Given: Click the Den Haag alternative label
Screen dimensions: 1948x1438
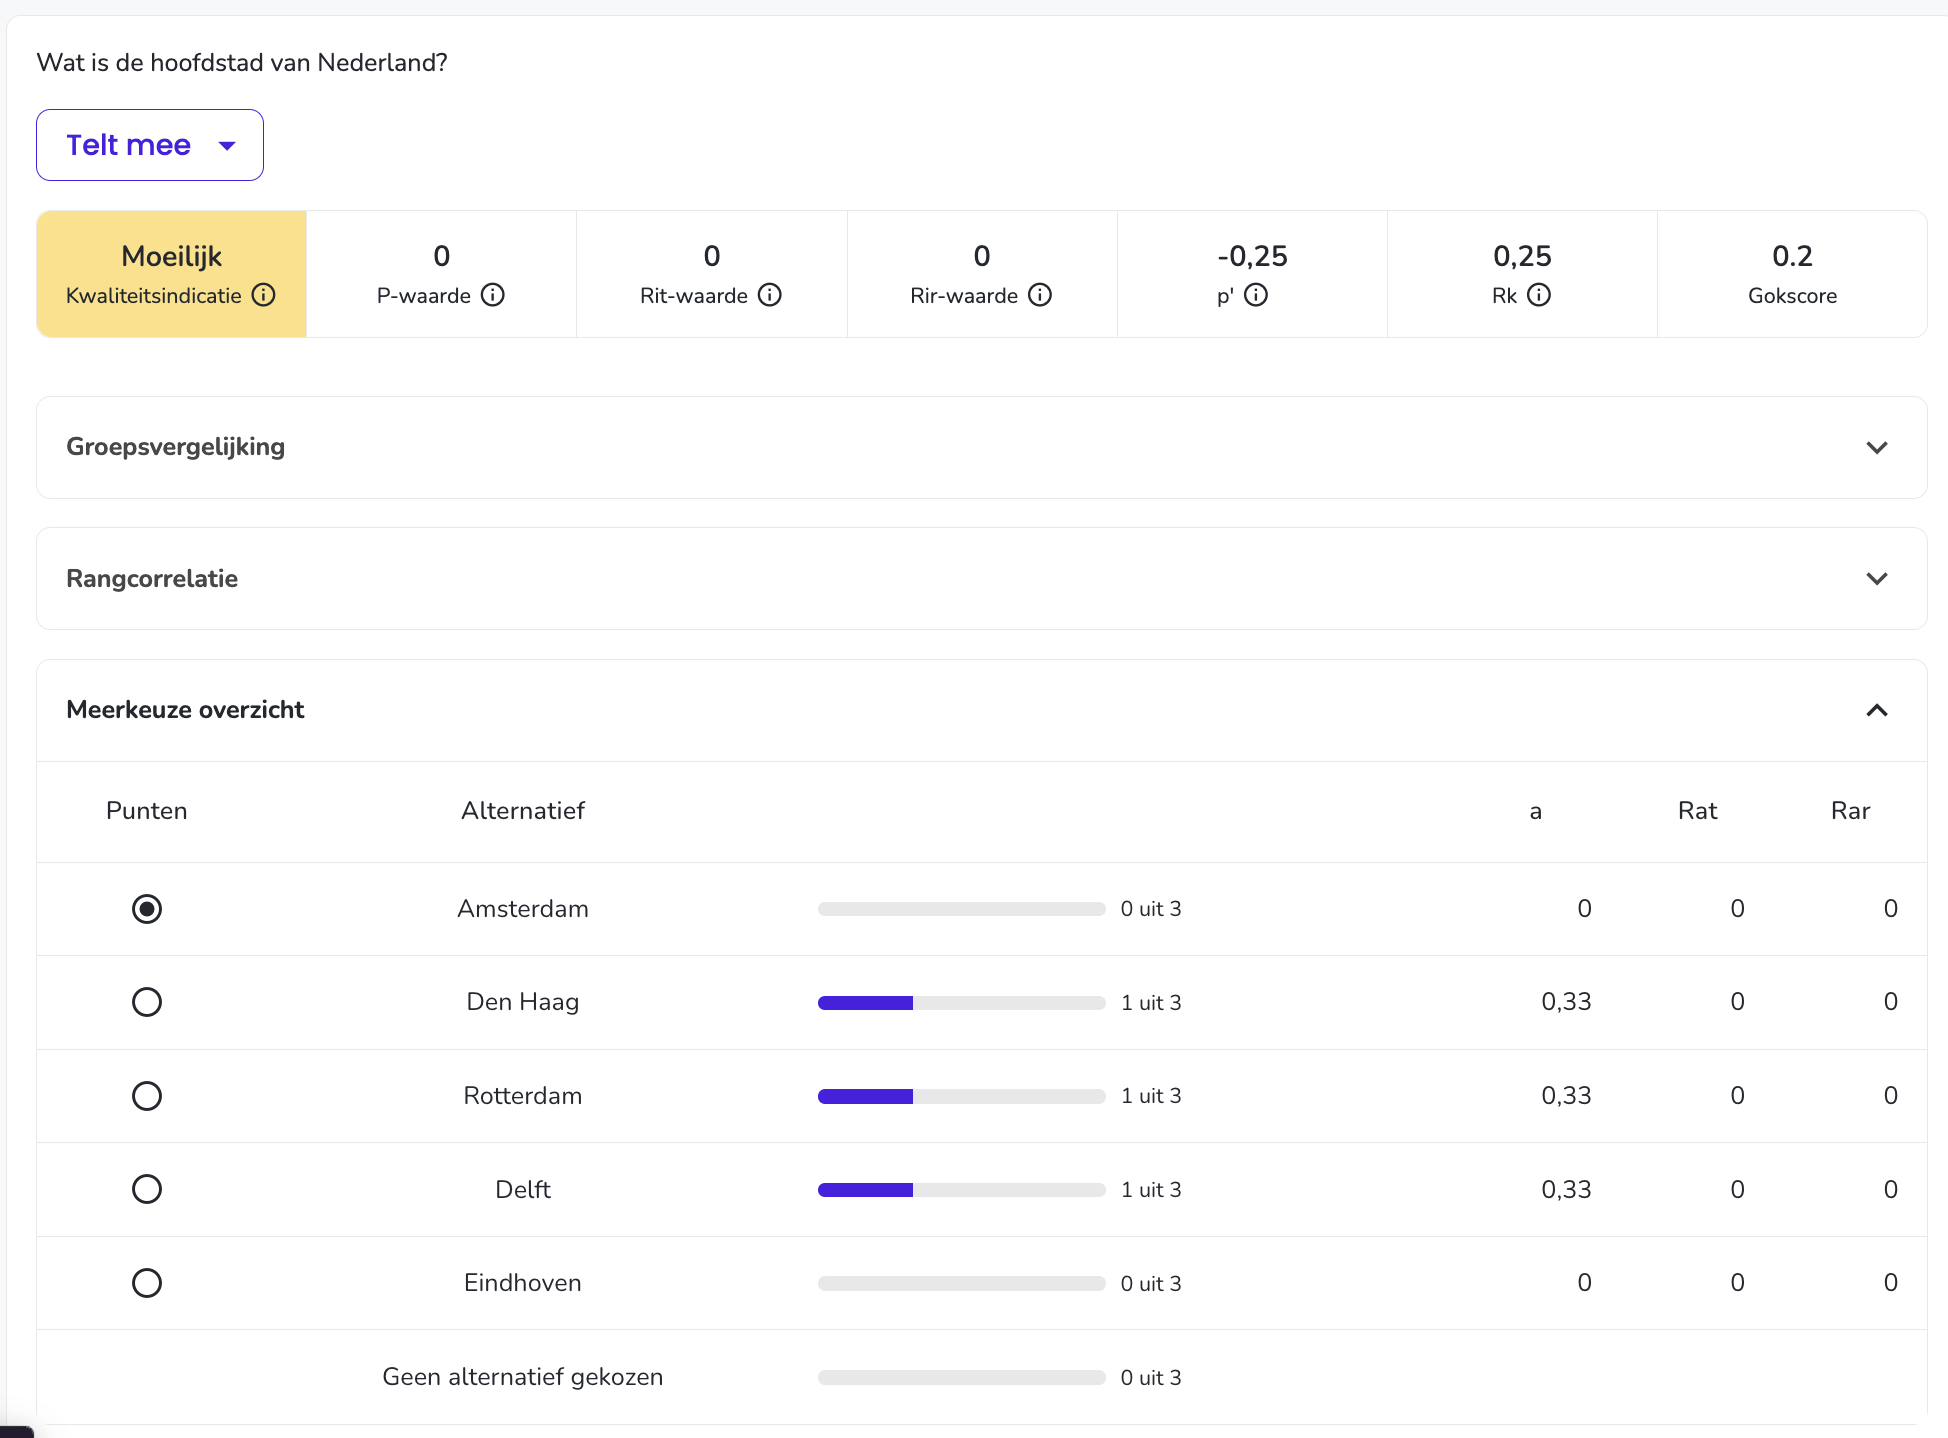Looking at the screenshot, I should [523, 1002].
